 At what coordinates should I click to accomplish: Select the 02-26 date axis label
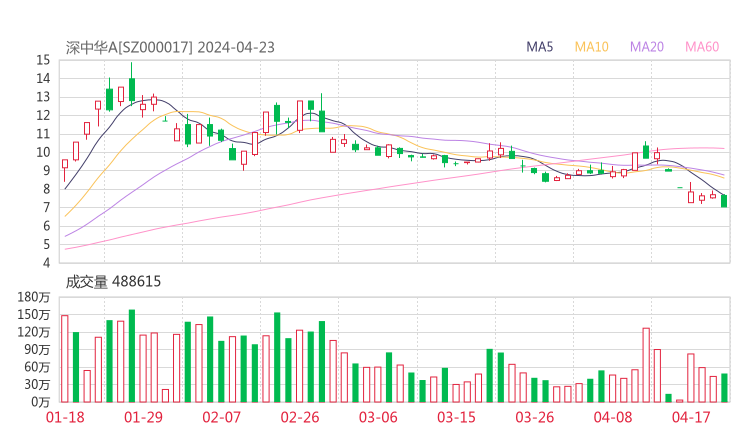(300, 417)
